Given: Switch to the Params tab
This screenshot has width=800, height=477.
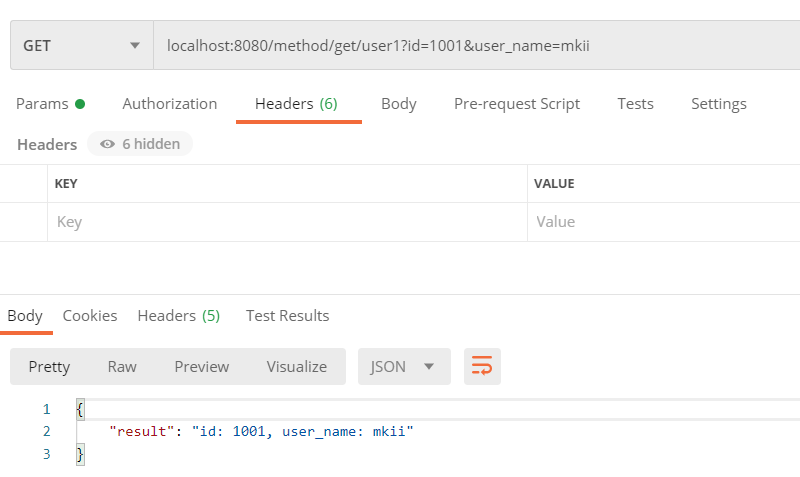Looking at the screenshot, I should point(50,104).
